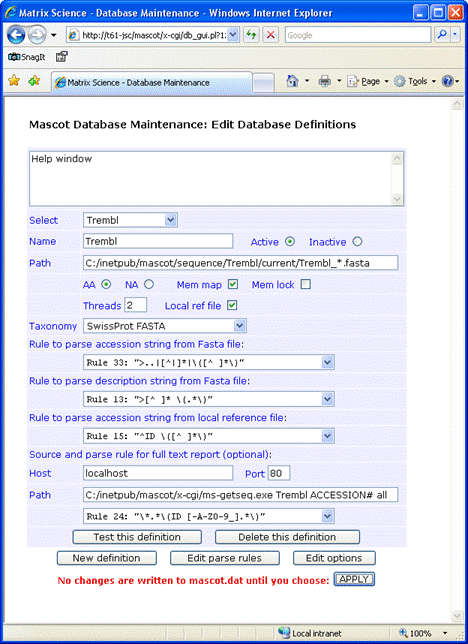This screenshot has height=644, width=468.
Task: Open the zoom level 100% control
Action: tap(424, 633)
